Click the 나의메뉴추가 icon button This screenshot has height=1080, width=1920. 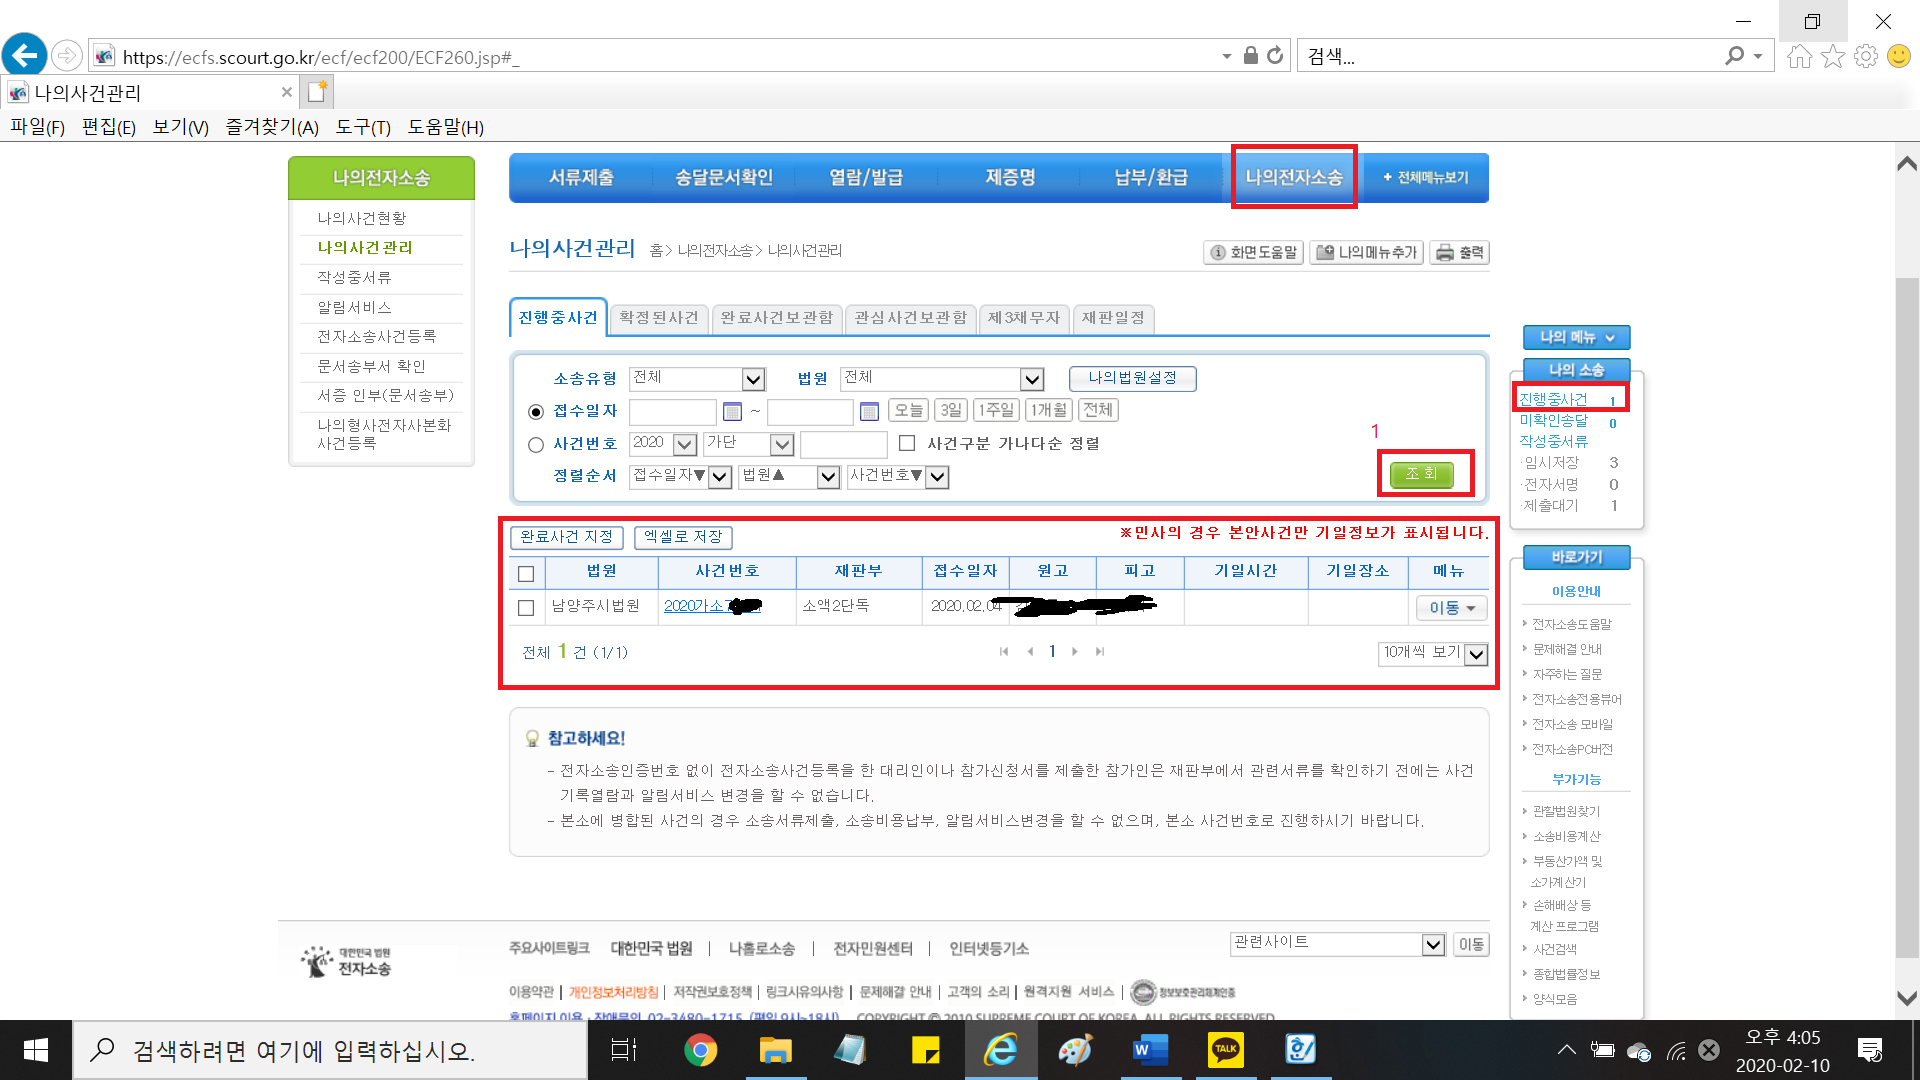point(1367,253)
